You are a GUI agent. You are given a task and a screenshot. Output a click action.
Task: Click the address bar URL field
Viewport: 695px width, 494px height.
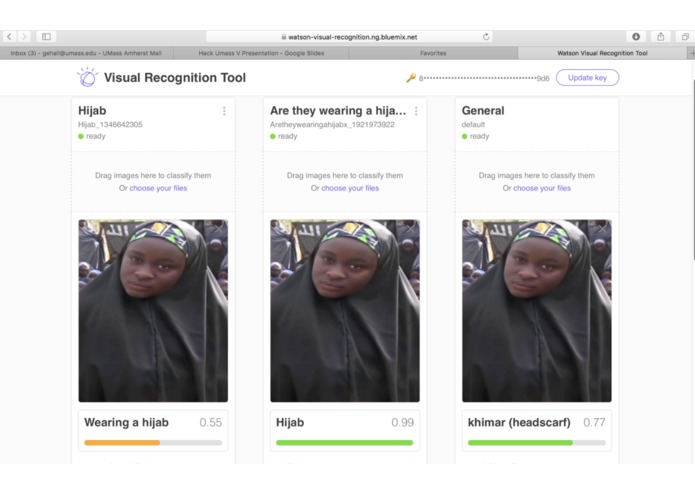click(349, 37)
